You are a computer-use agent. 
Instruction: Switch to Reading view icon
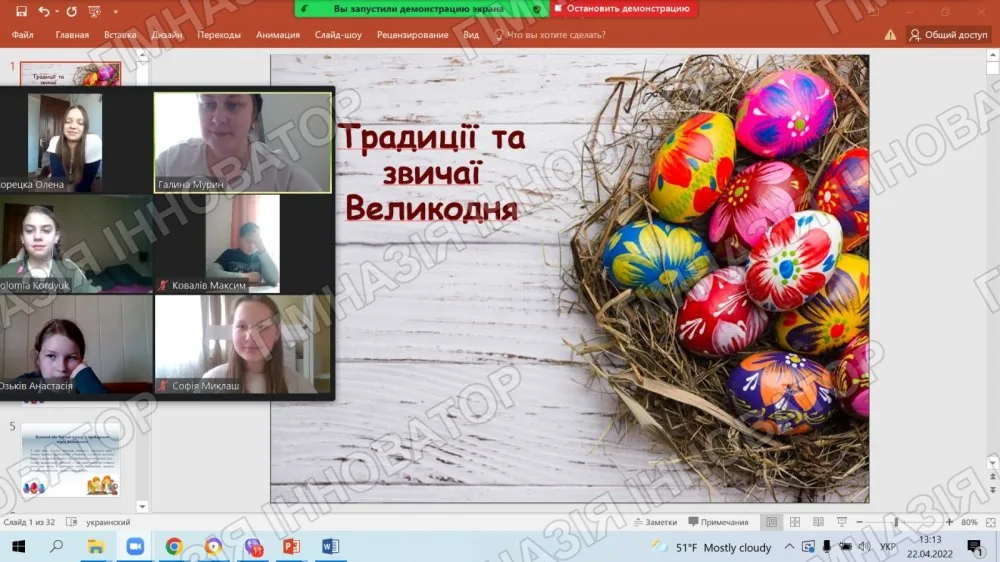pos(818,522)
